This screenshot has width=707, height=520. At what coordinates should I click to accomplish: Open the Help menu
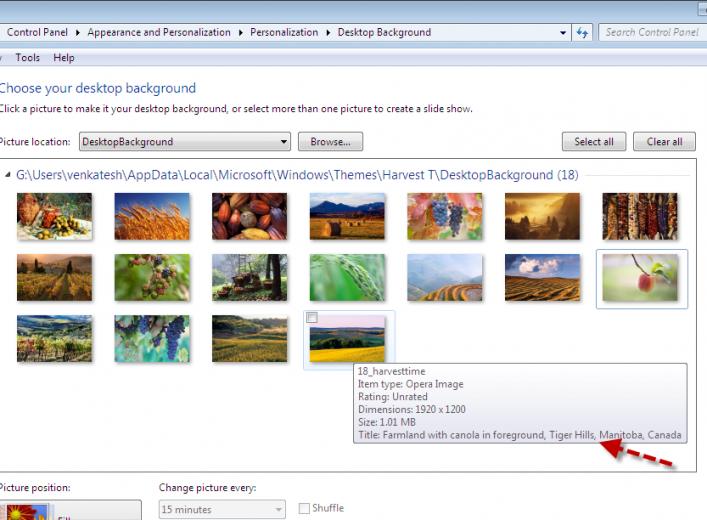[x=64, y=58]
